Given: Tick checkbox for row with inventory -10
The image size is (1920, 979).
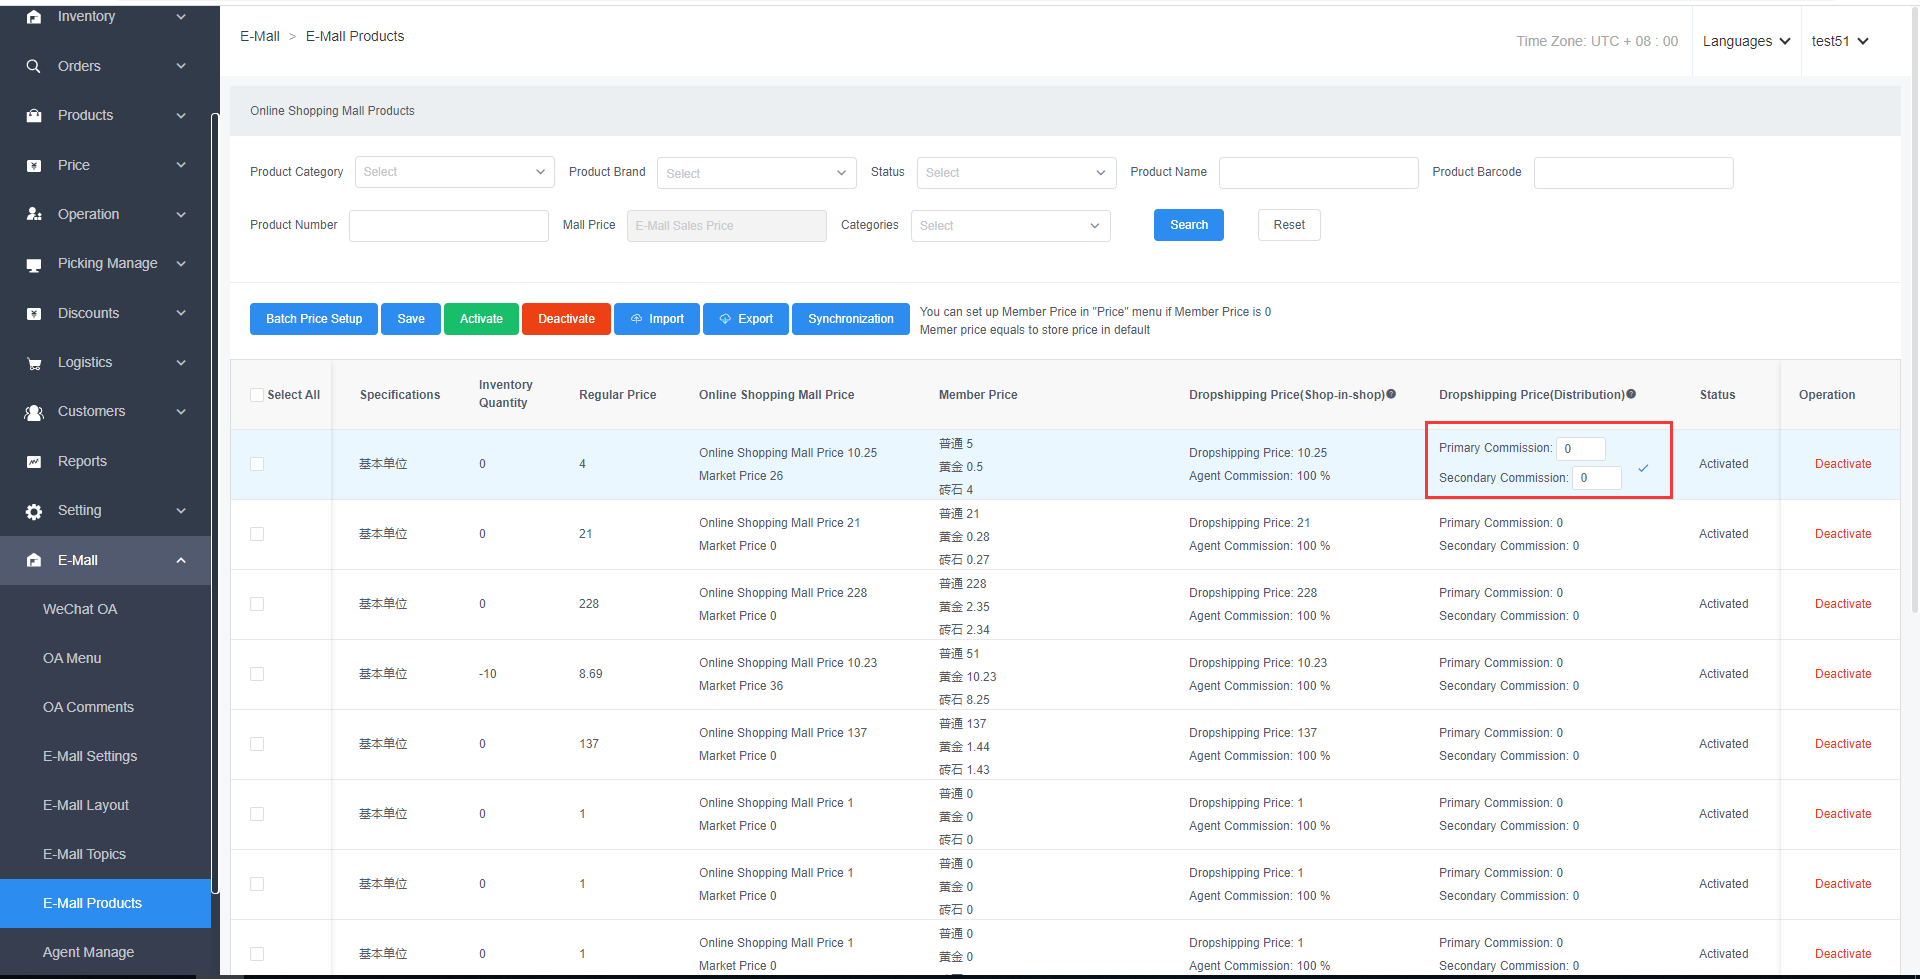Looking at the screenshot, I should click(x=257, y=674).
